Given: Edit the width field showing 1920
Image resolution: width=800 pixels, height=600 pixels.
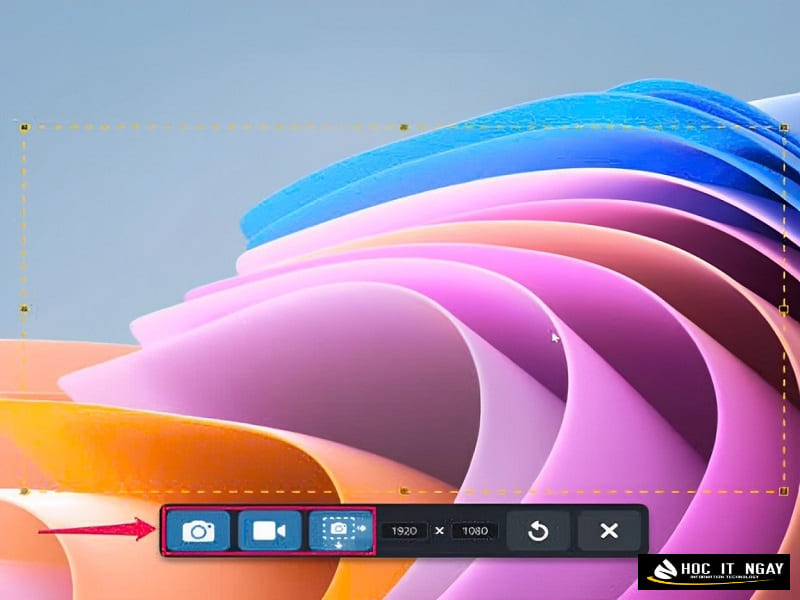Looking at the screenshot, I should tap(404, 531).
